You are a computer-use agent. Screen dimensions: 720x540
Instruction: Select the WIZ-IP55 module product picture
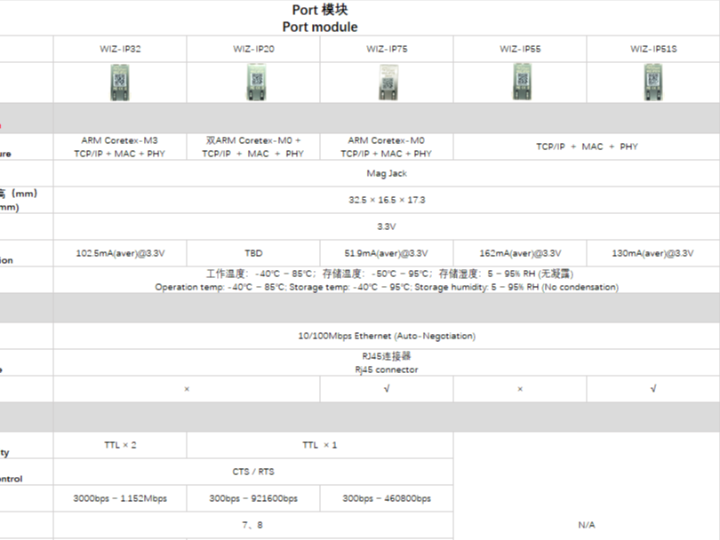coord(520,82)
